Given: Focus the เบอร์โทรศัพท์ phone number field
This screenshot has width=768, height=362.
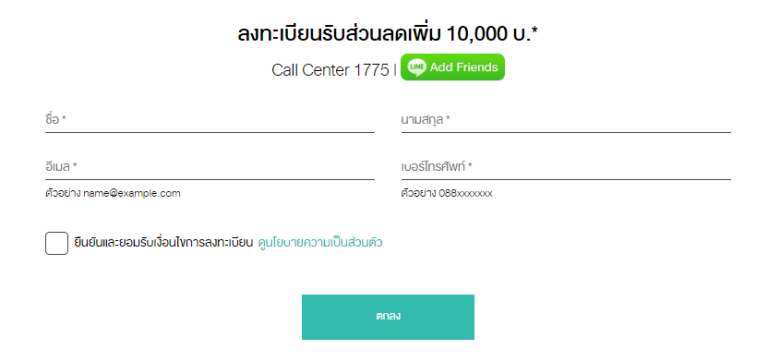Looking at the screenshot, I should pos(566,167).
